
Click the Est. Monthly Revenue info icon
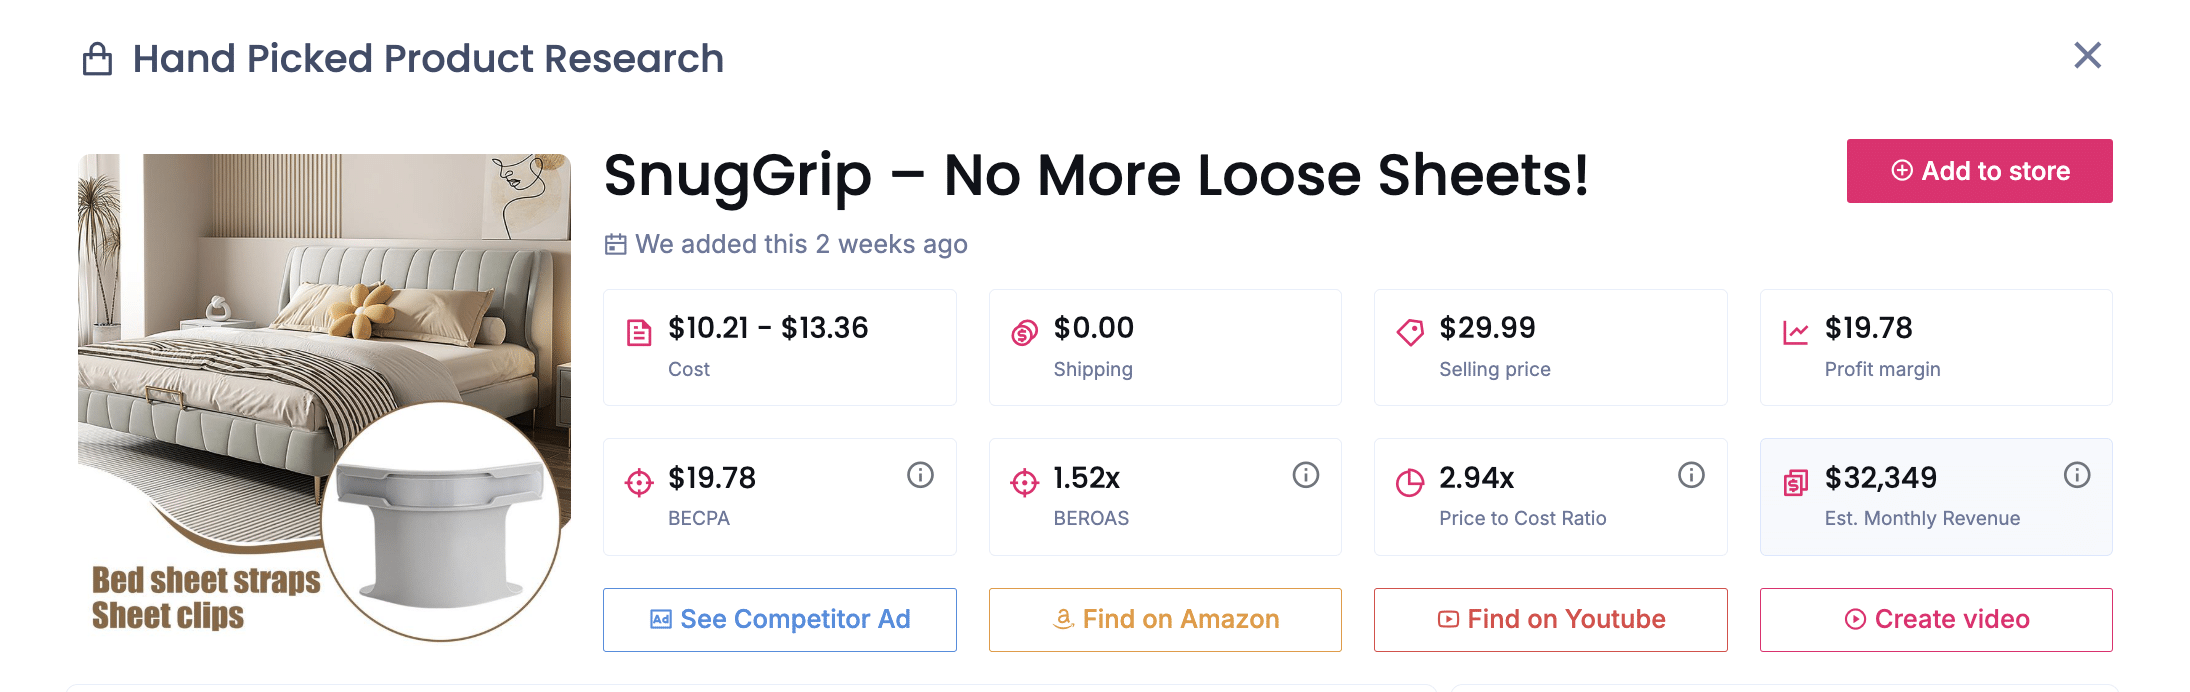[x=2077, y=475]
